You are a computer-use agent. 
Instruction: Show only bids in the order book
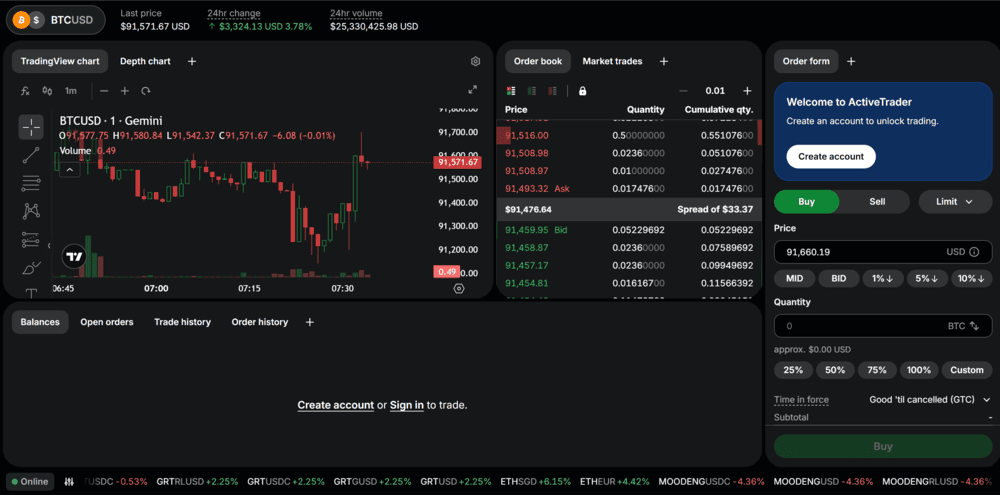(x=531, y=91)
